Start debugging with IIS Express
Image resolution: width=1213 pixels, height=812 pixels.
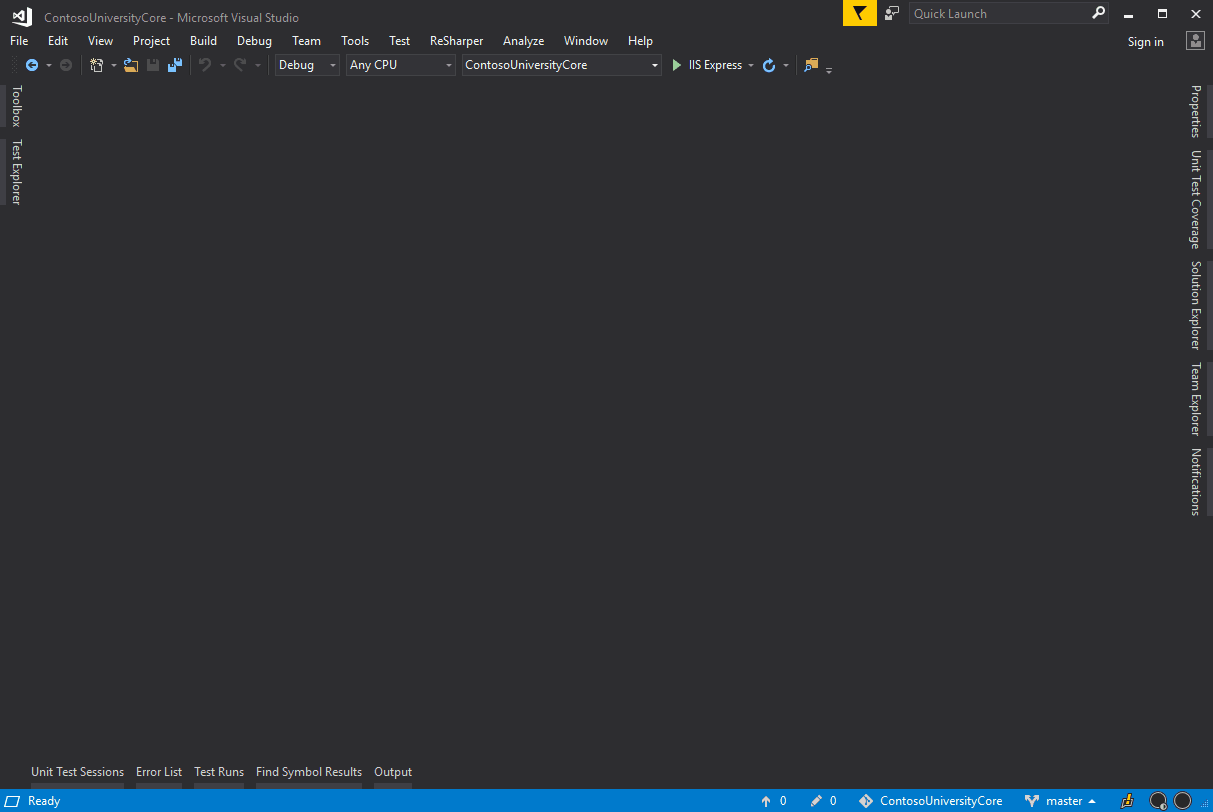pos(707,65)
